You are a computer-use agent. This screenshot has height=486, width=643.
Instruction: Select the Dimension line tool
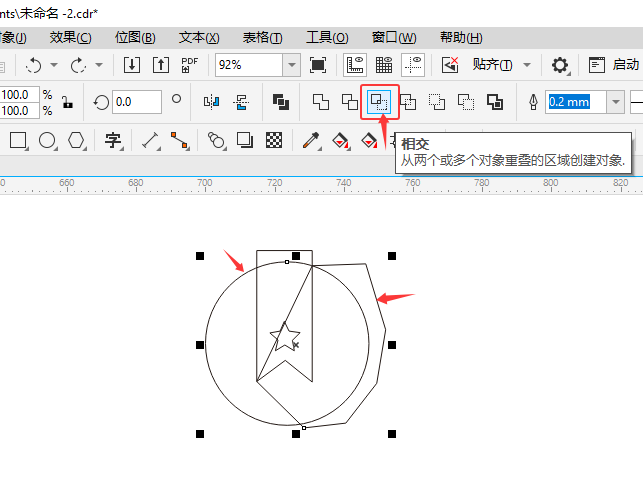click(150, 141)
